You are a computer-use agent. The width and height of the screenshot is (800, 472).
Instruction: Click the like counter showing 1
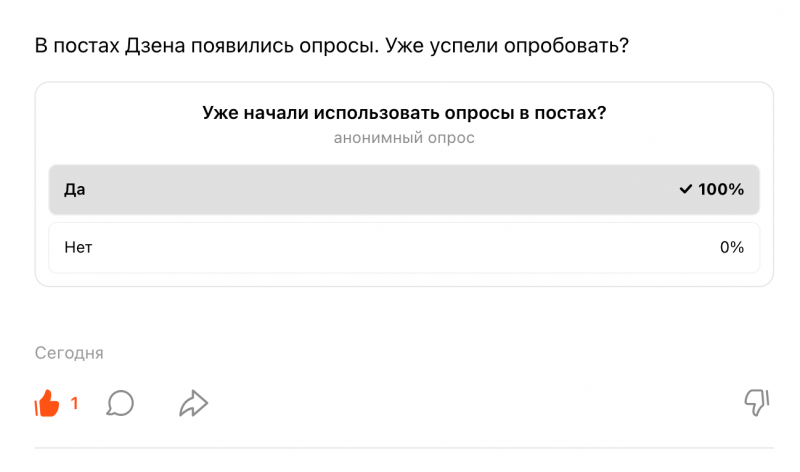pos(74,404)
